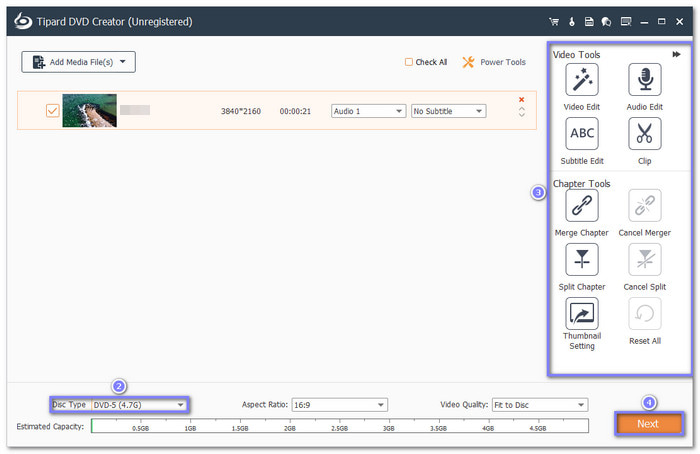Click the Reset All icon
Image resolution: width=700 pixels, height=454 pixels.
click(x=645, y=313)
